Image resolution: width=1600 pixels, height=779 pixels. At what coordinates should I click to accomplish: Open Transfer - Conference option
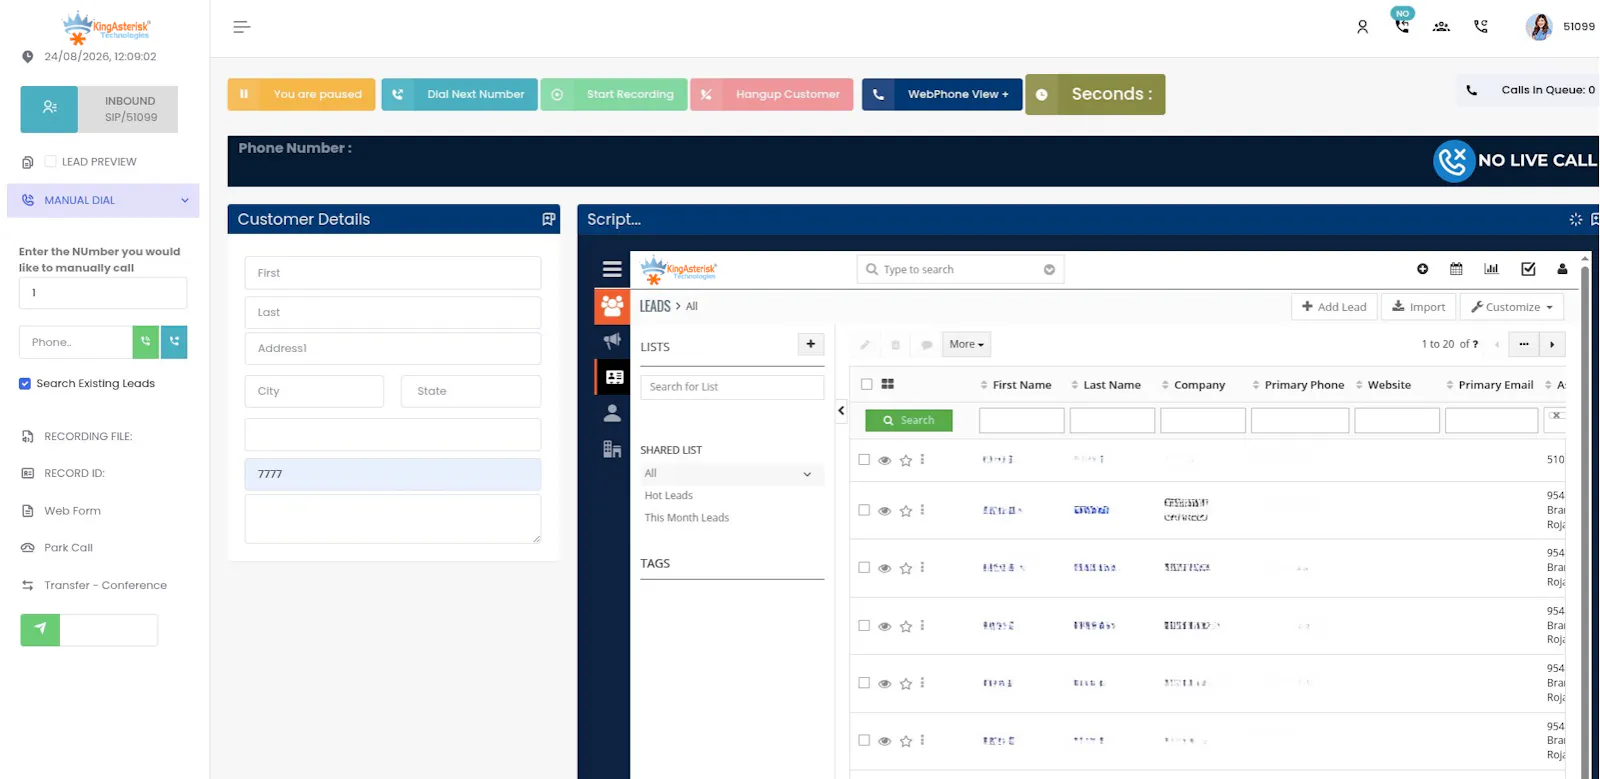105,586
